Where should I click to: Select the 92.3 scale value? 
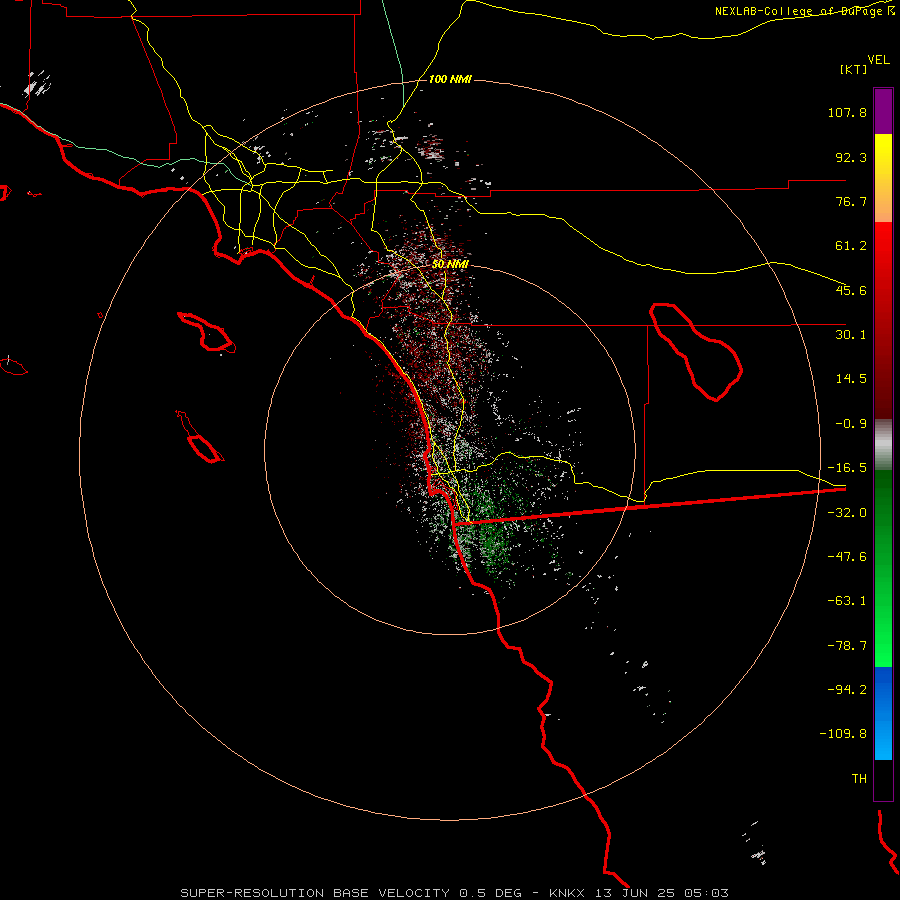click(851, 157)
